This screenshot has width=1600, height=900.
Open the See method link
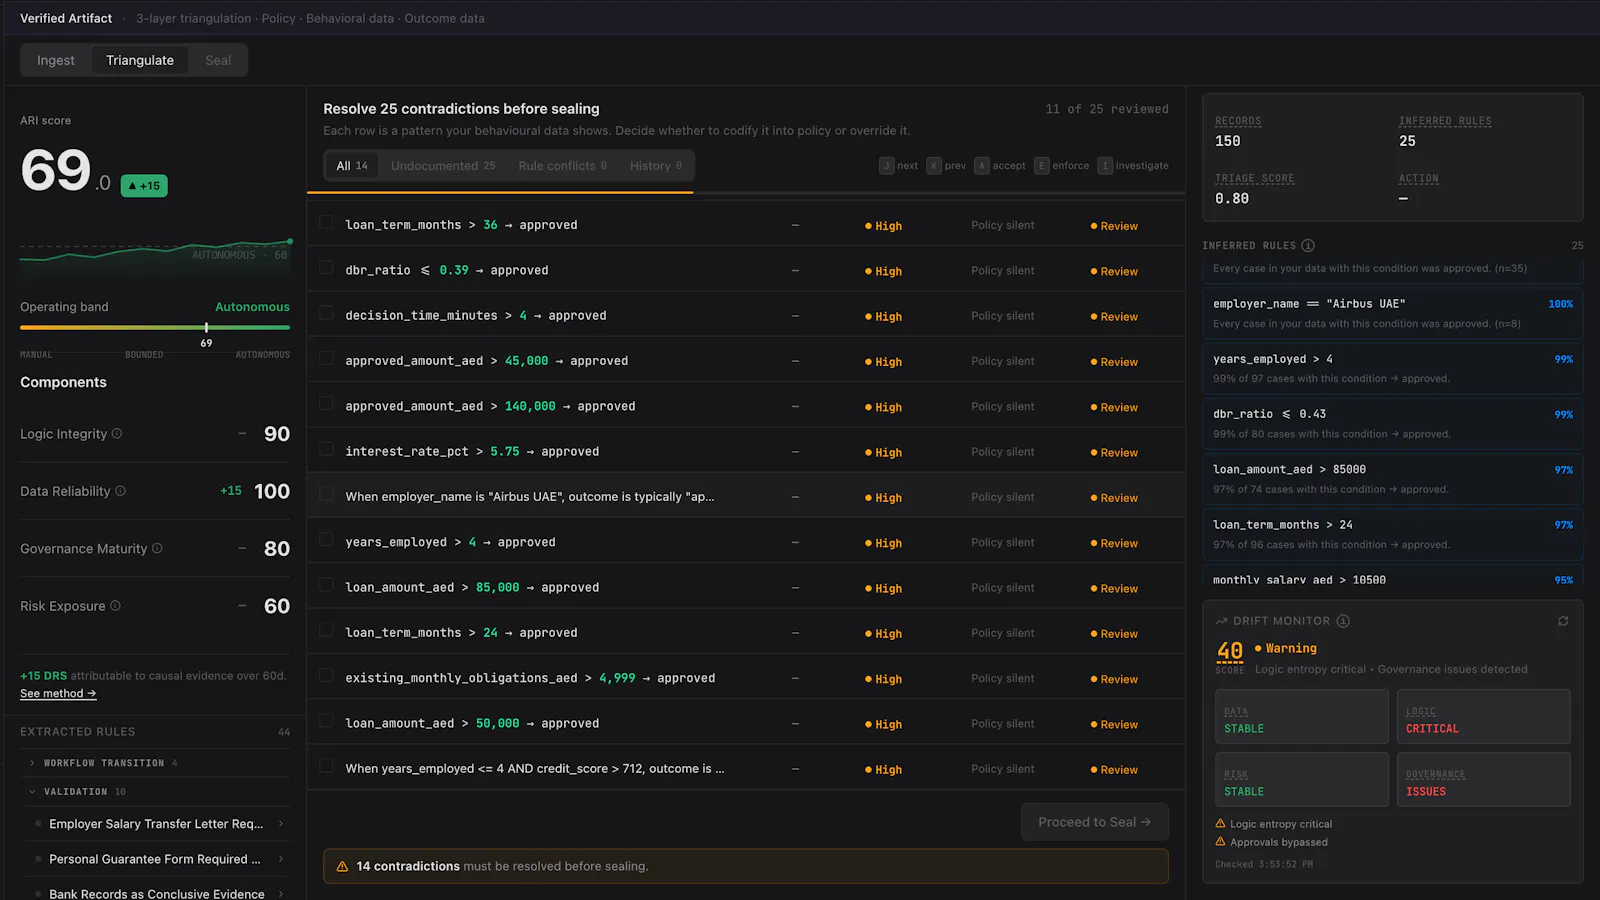[x=58, y=694]
